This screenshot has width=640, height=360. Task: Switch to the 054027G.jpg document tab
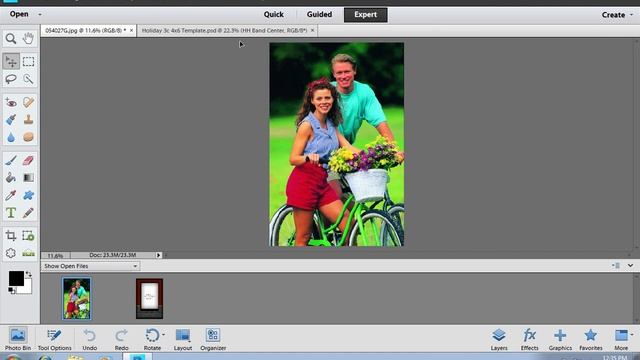point(85,31)
